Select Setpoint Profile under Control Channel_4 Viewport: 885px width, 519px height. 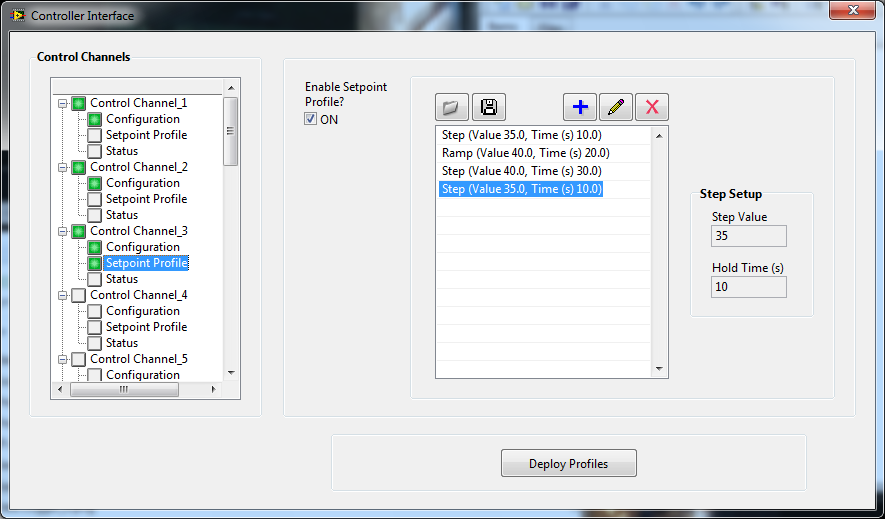[x=146, y=327]
